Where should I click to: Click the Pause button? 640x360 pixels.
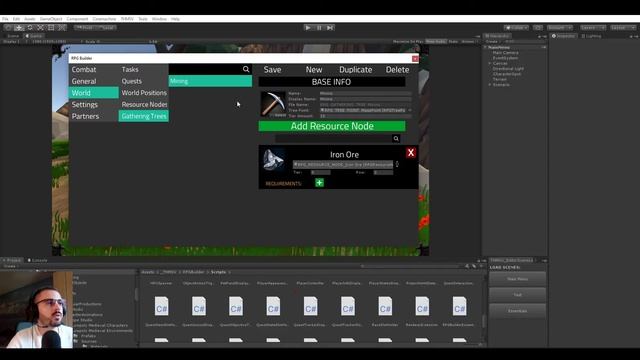tap(319, 27)
